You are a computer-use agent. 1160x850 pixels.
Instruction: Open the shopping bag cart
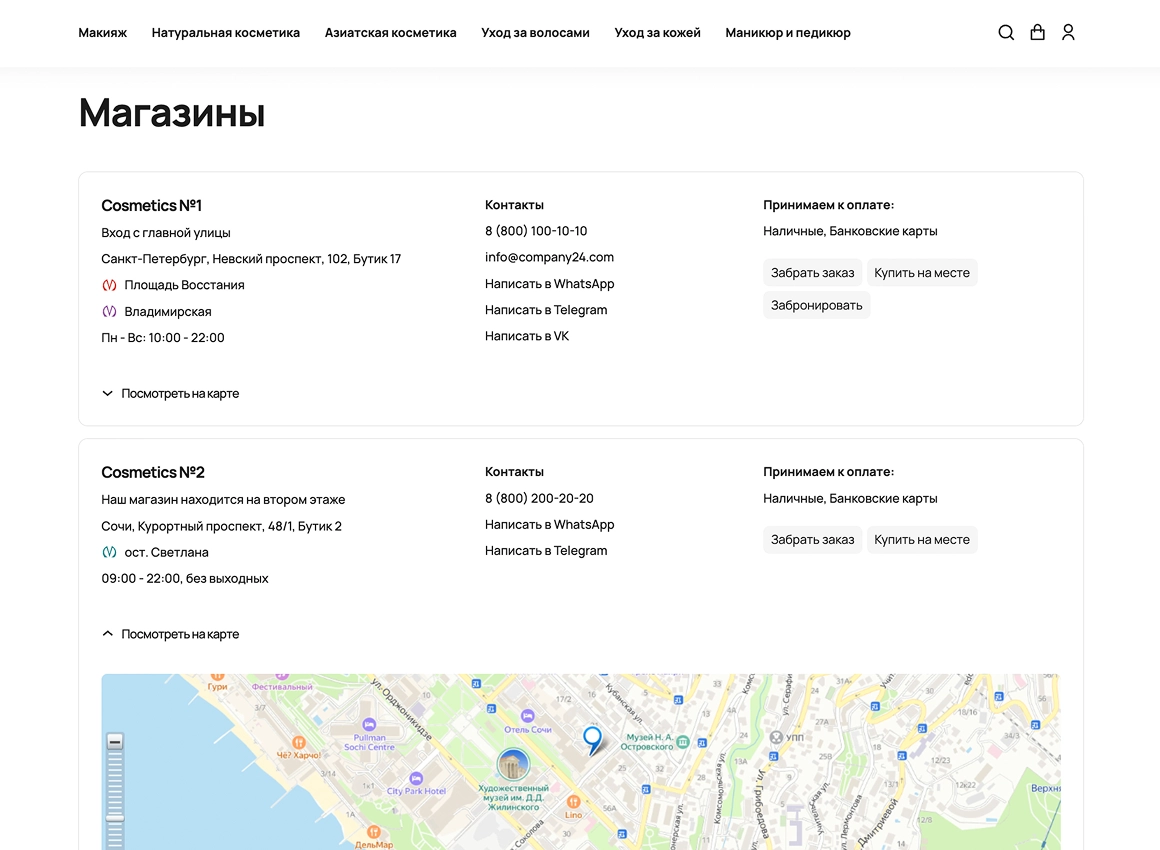tap(1037, 33)
